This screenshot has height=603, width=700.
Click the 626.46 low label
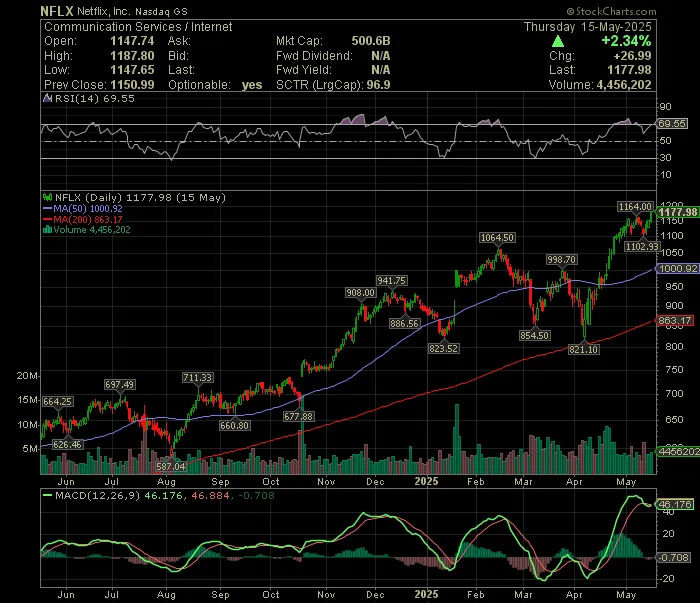point(67,445)
